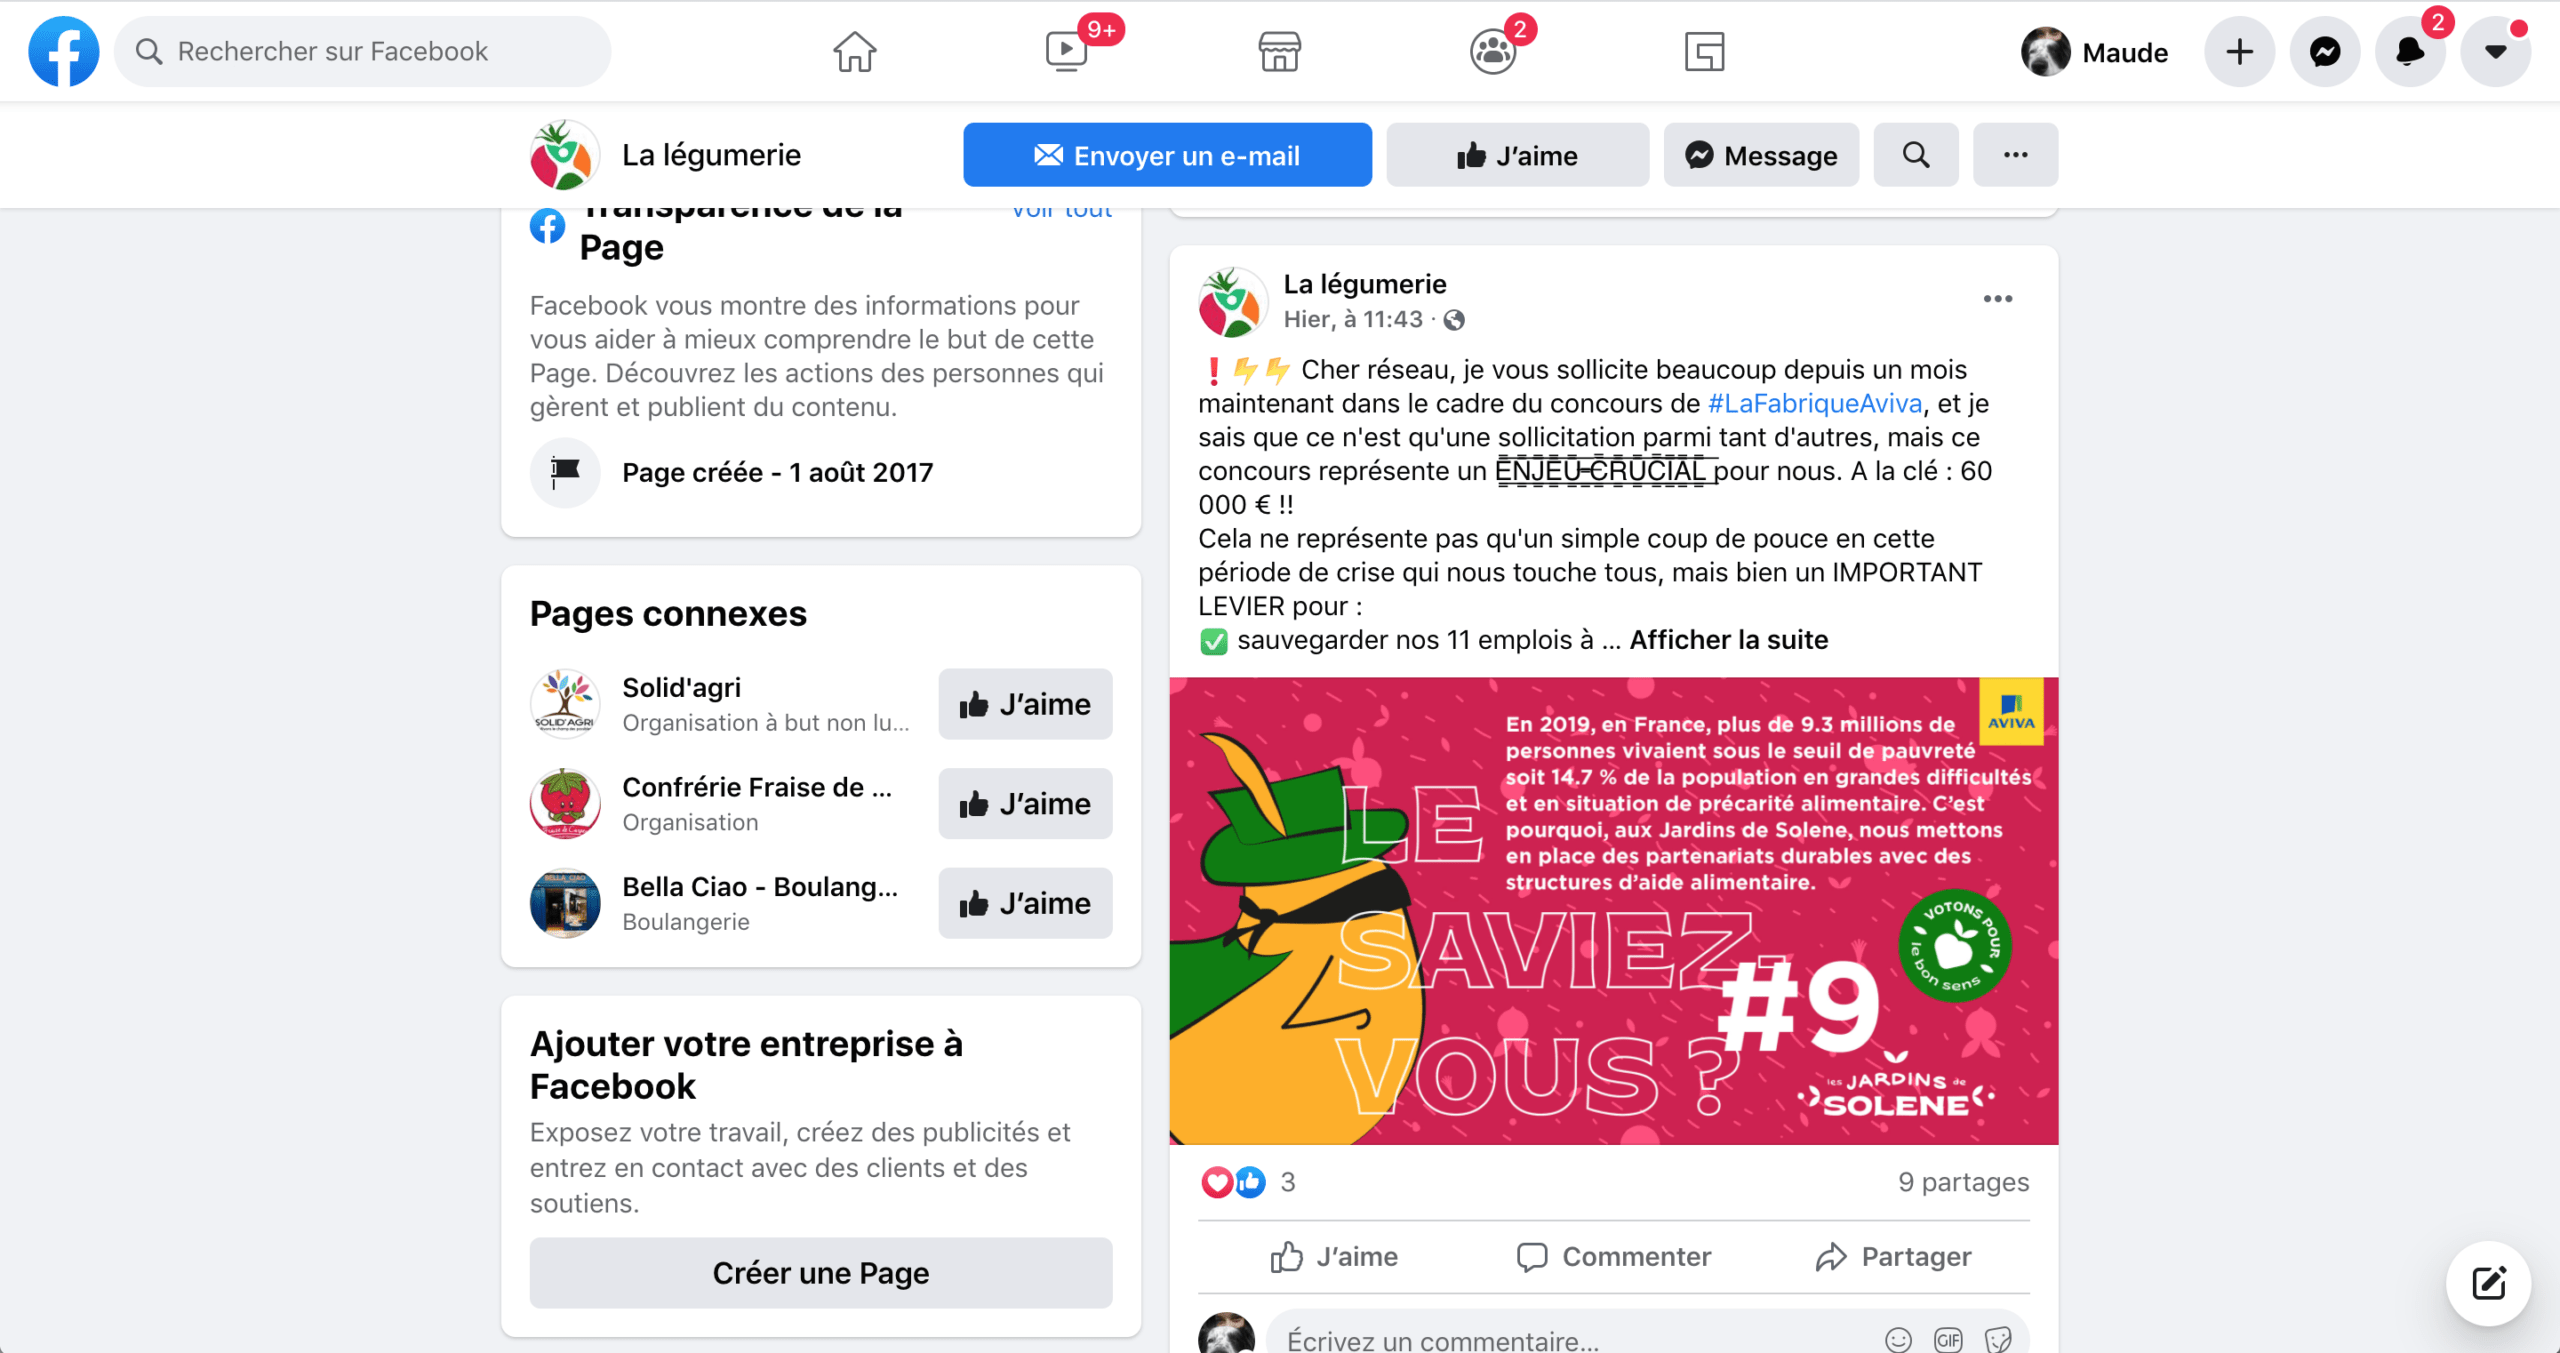Click the Rechercher sur Facebook search field
2560x1353 pixels.
362,52
